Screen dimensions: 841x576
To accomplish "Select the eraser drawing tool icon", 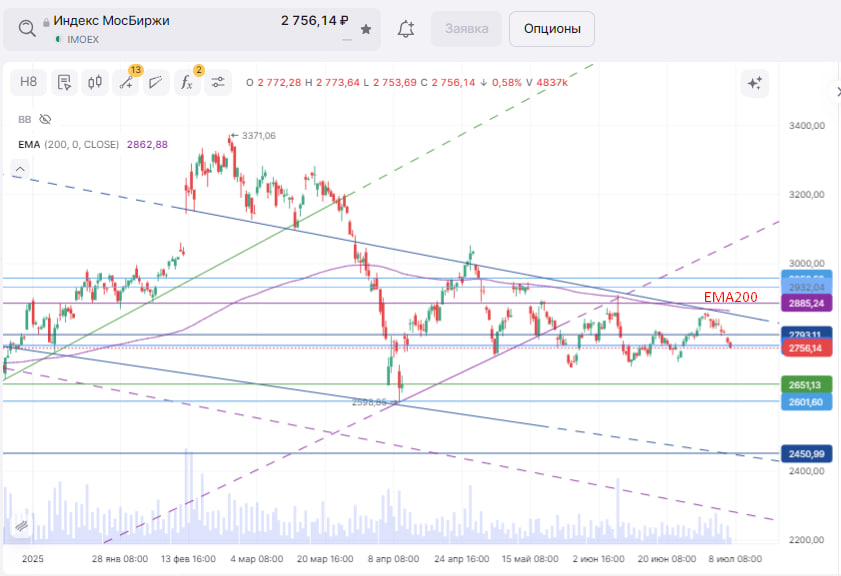I will (156, 82).
